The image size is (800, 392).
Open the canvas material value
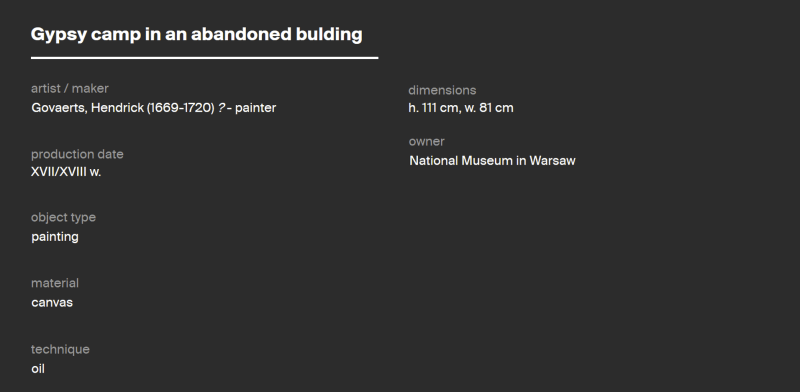tap(52, 303)
